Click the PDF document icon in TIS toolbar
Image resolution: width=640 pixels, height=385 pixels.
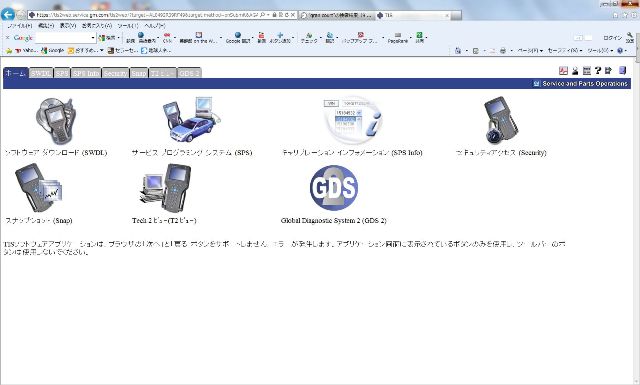point(563,71)
